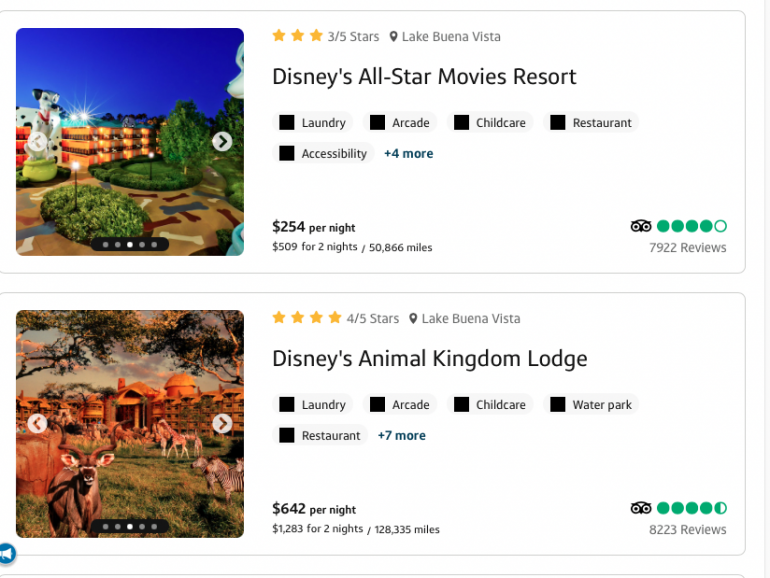Image resolution: width=770 pixels, height=578 pixels.
Task: Click Laundry amenity icon for All-Star Movies
Action: (x=287, y=123)
